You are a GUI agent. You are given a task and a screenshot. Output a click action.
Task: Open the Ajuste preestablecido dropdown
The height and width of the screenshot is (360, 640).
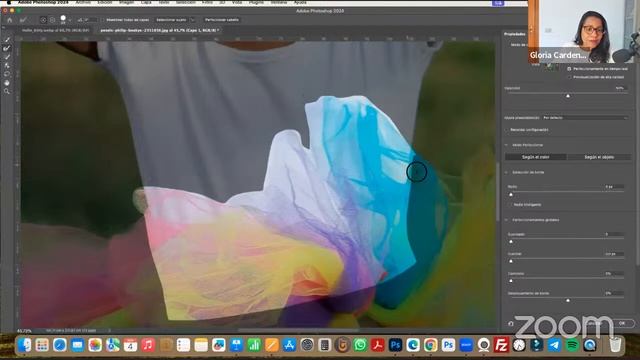(585, 118)
